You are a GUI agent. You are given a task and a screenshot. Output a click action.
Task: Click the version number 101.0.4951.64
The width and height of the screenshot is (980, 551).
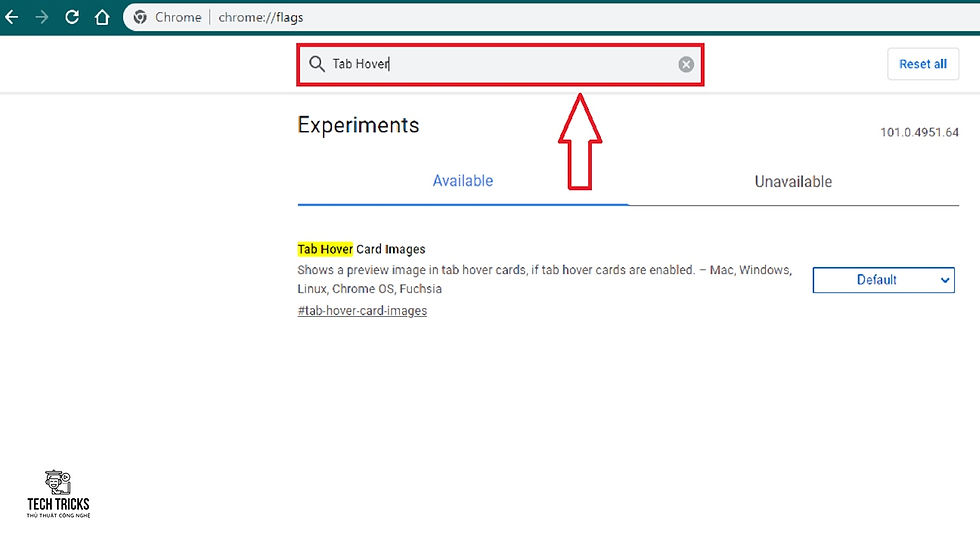[919, 132]
